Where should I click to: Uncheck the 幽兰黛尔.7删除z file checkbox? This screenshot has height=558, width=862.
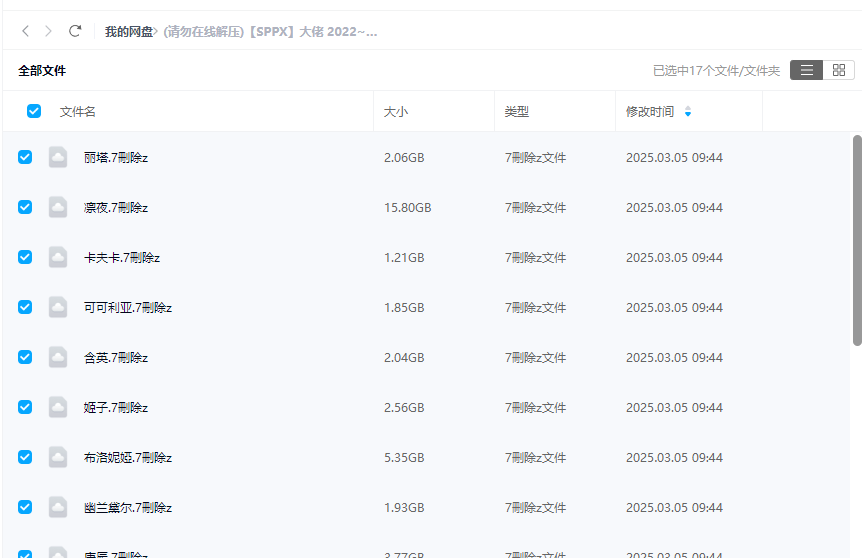pos(25,507)
